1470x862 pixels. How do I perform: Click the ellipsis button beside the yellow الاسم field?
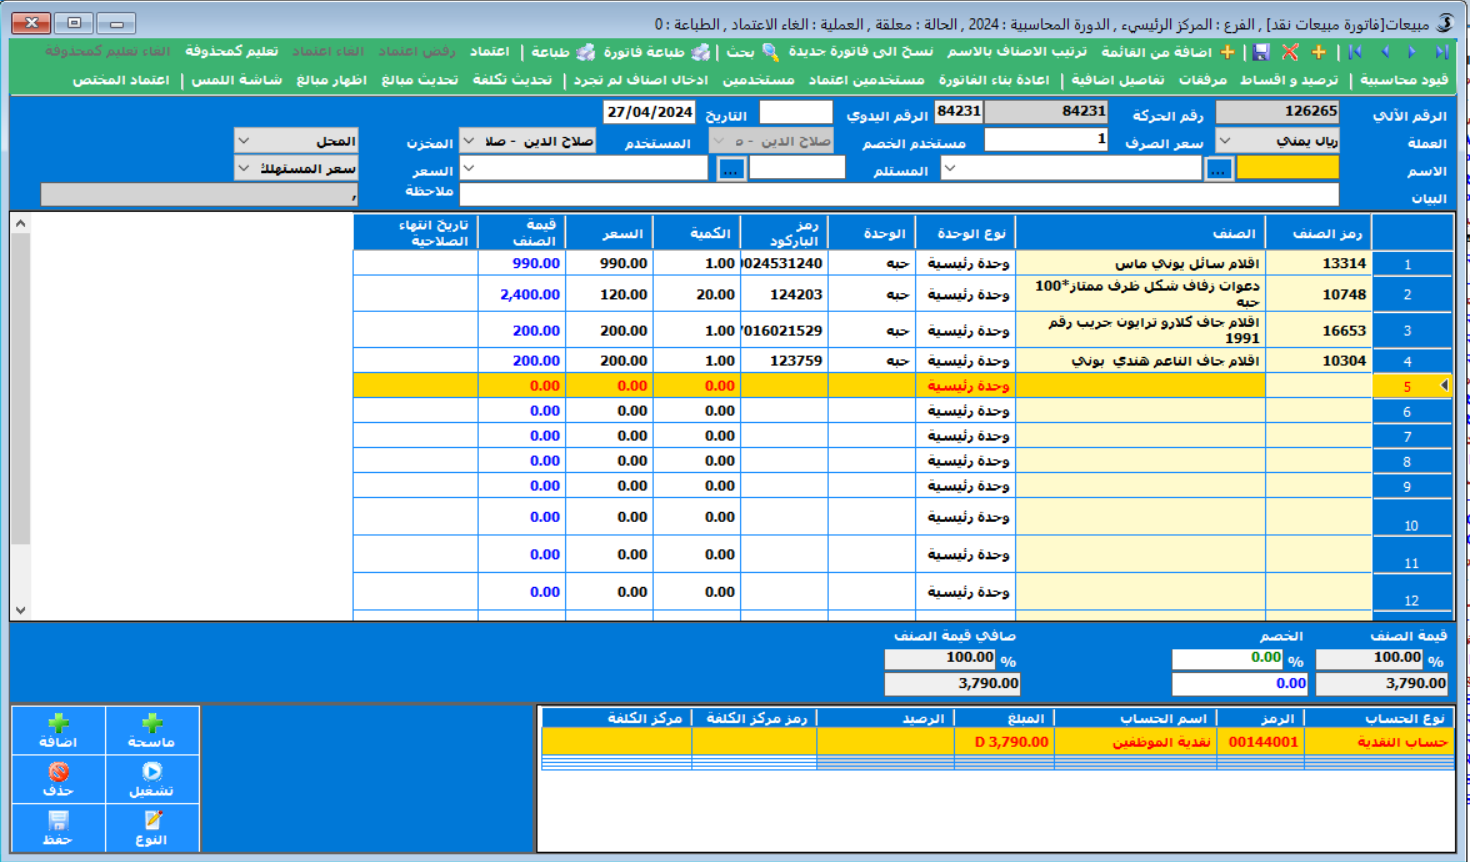[x=1219, y=169]
